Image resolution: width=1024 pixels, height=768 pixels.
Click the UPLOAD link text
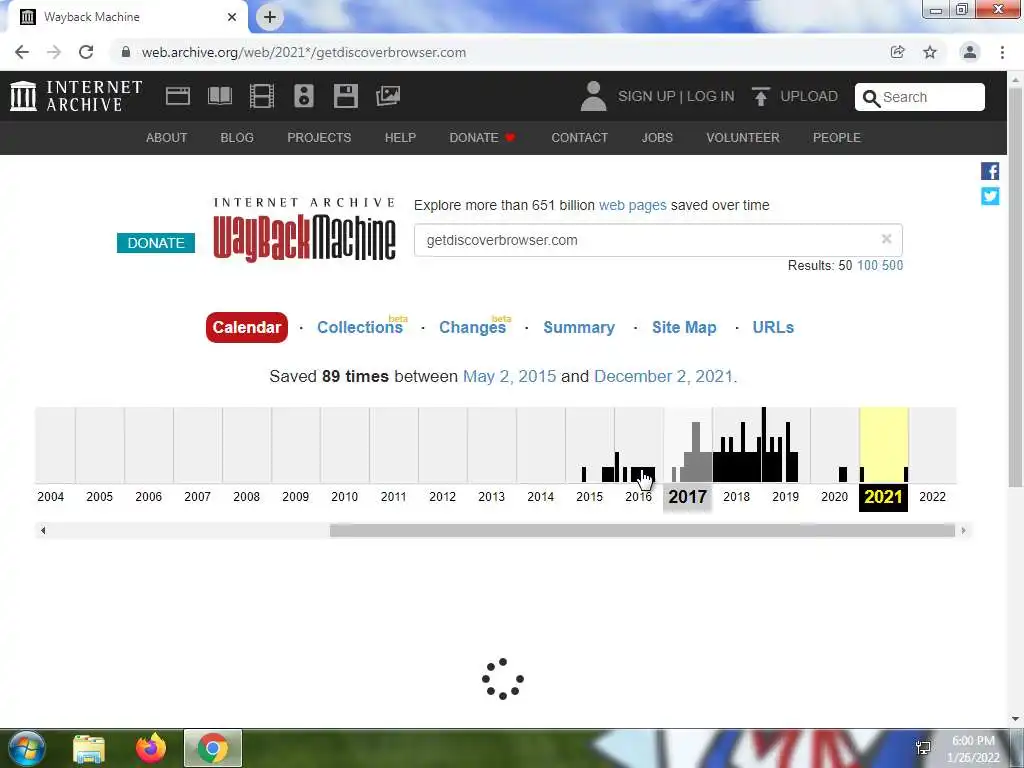(x=808, y=96)
